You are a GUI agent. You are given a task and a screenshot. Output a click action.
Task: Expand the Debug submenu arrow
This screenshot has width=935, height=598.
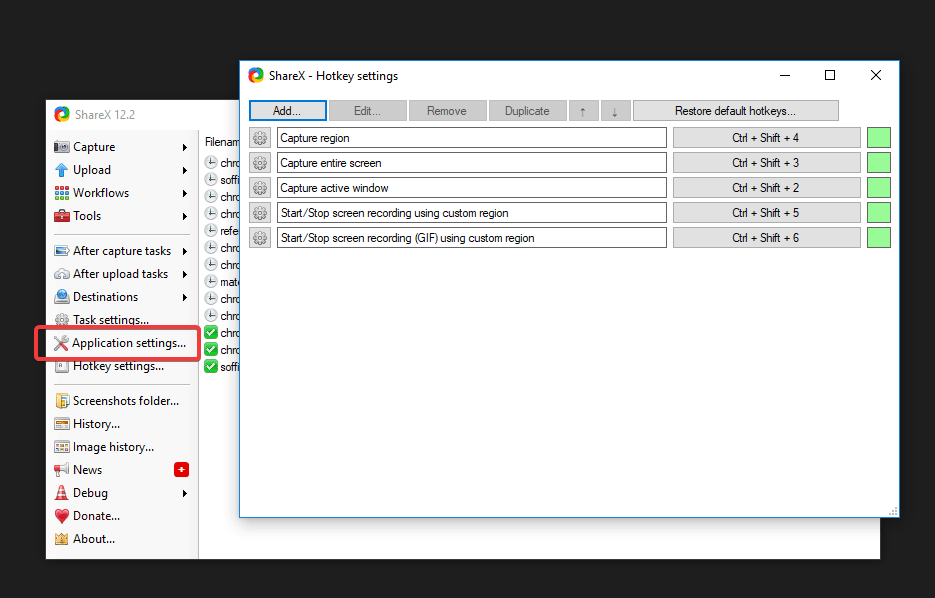tap(185, 493)
